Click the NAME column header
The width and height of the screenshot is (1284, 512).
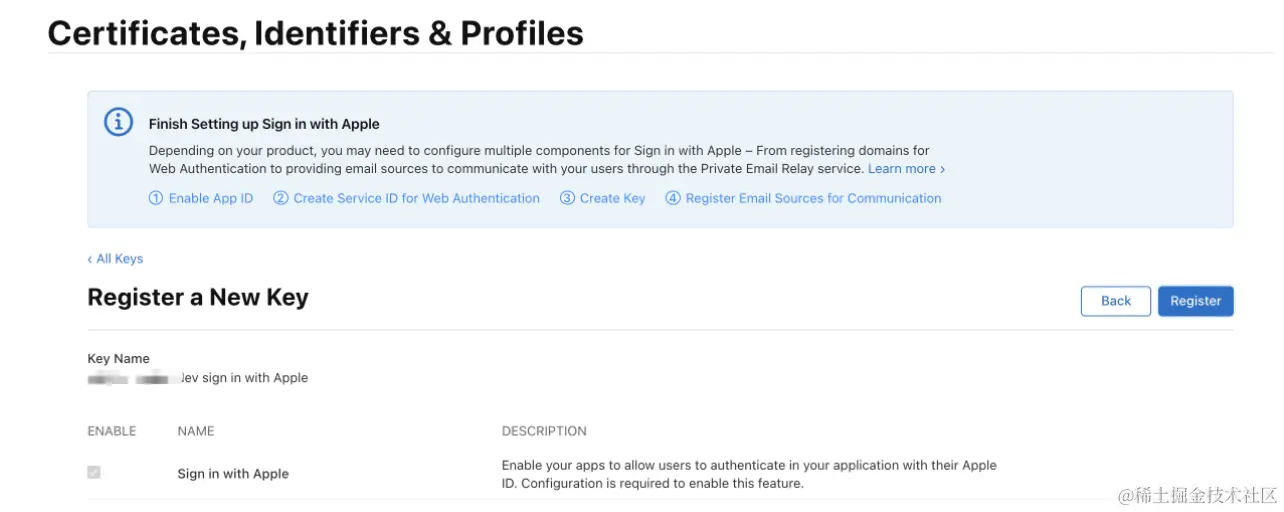196,431
